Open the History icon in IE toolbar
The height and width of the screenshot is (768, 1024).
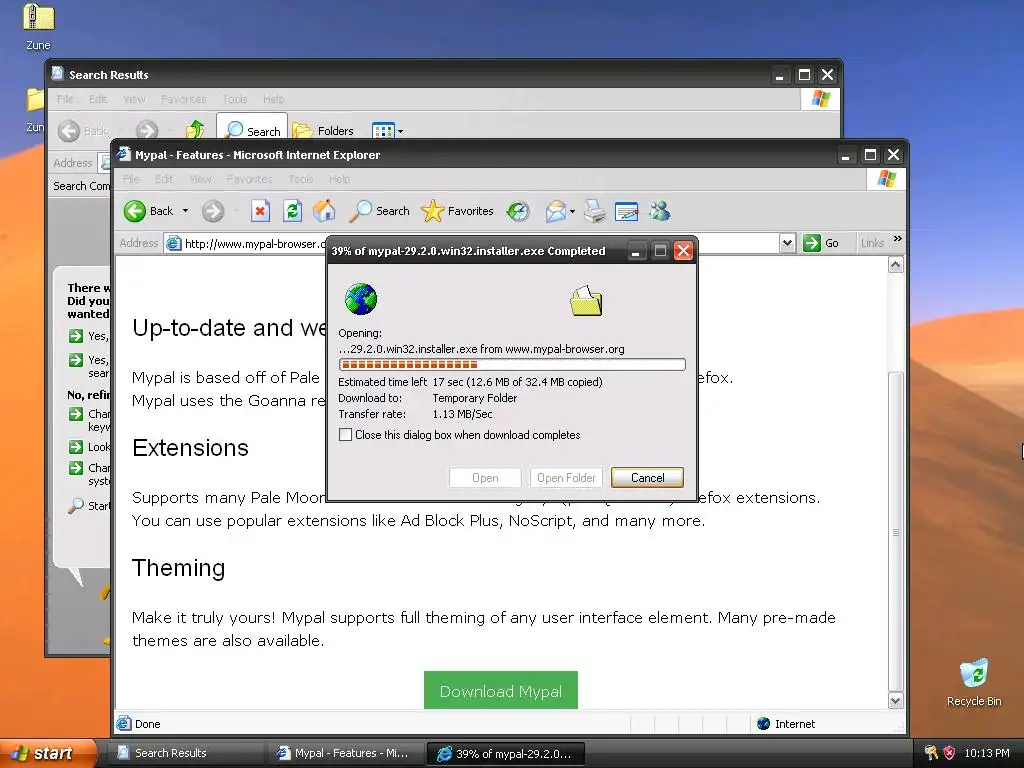(x=518, y=211)
